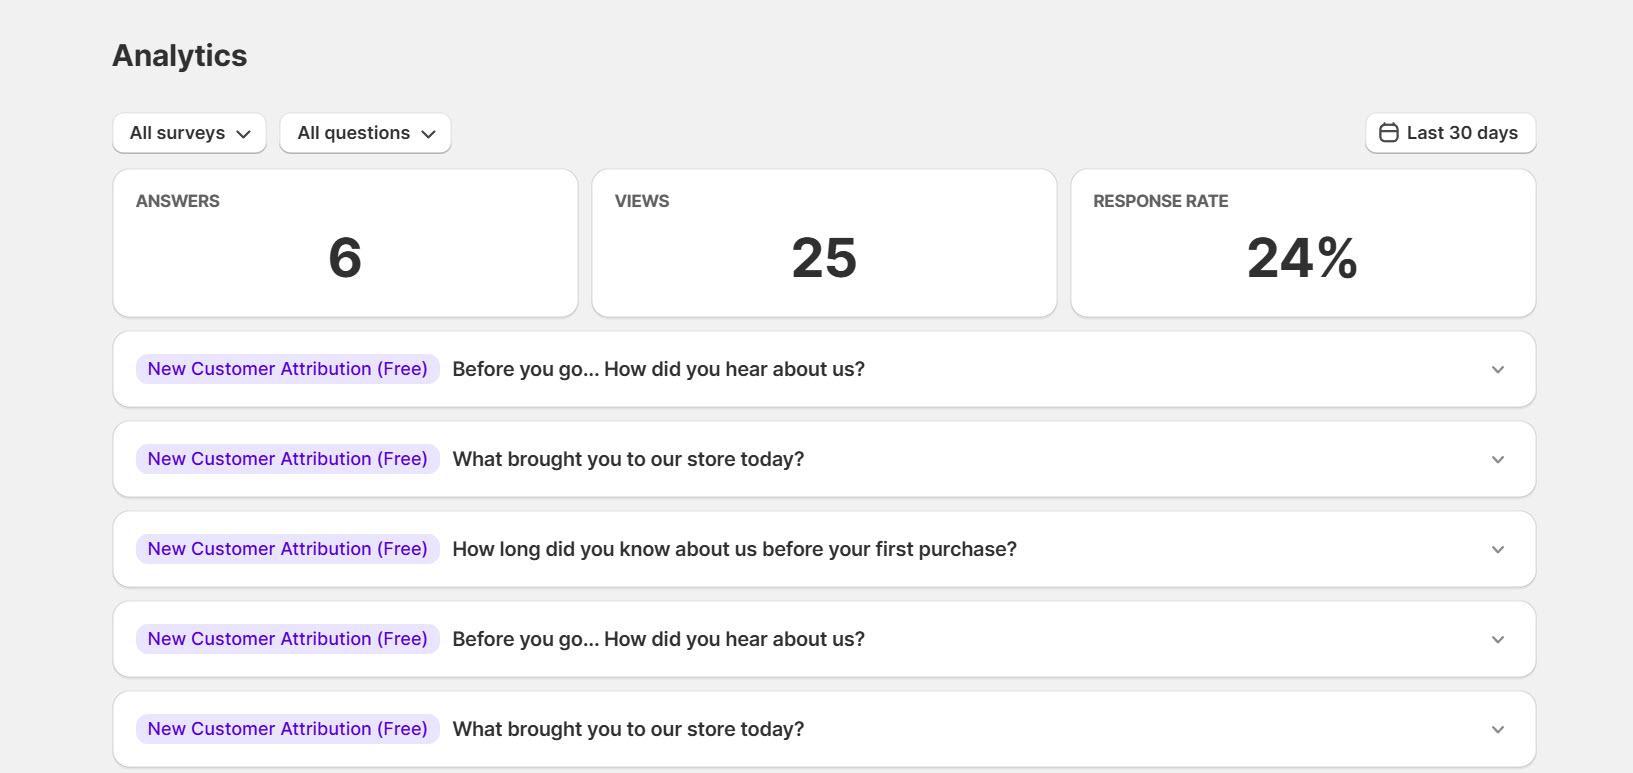
Task: Click the 'How long did you know about us' question text
Action: coord(734,549)
